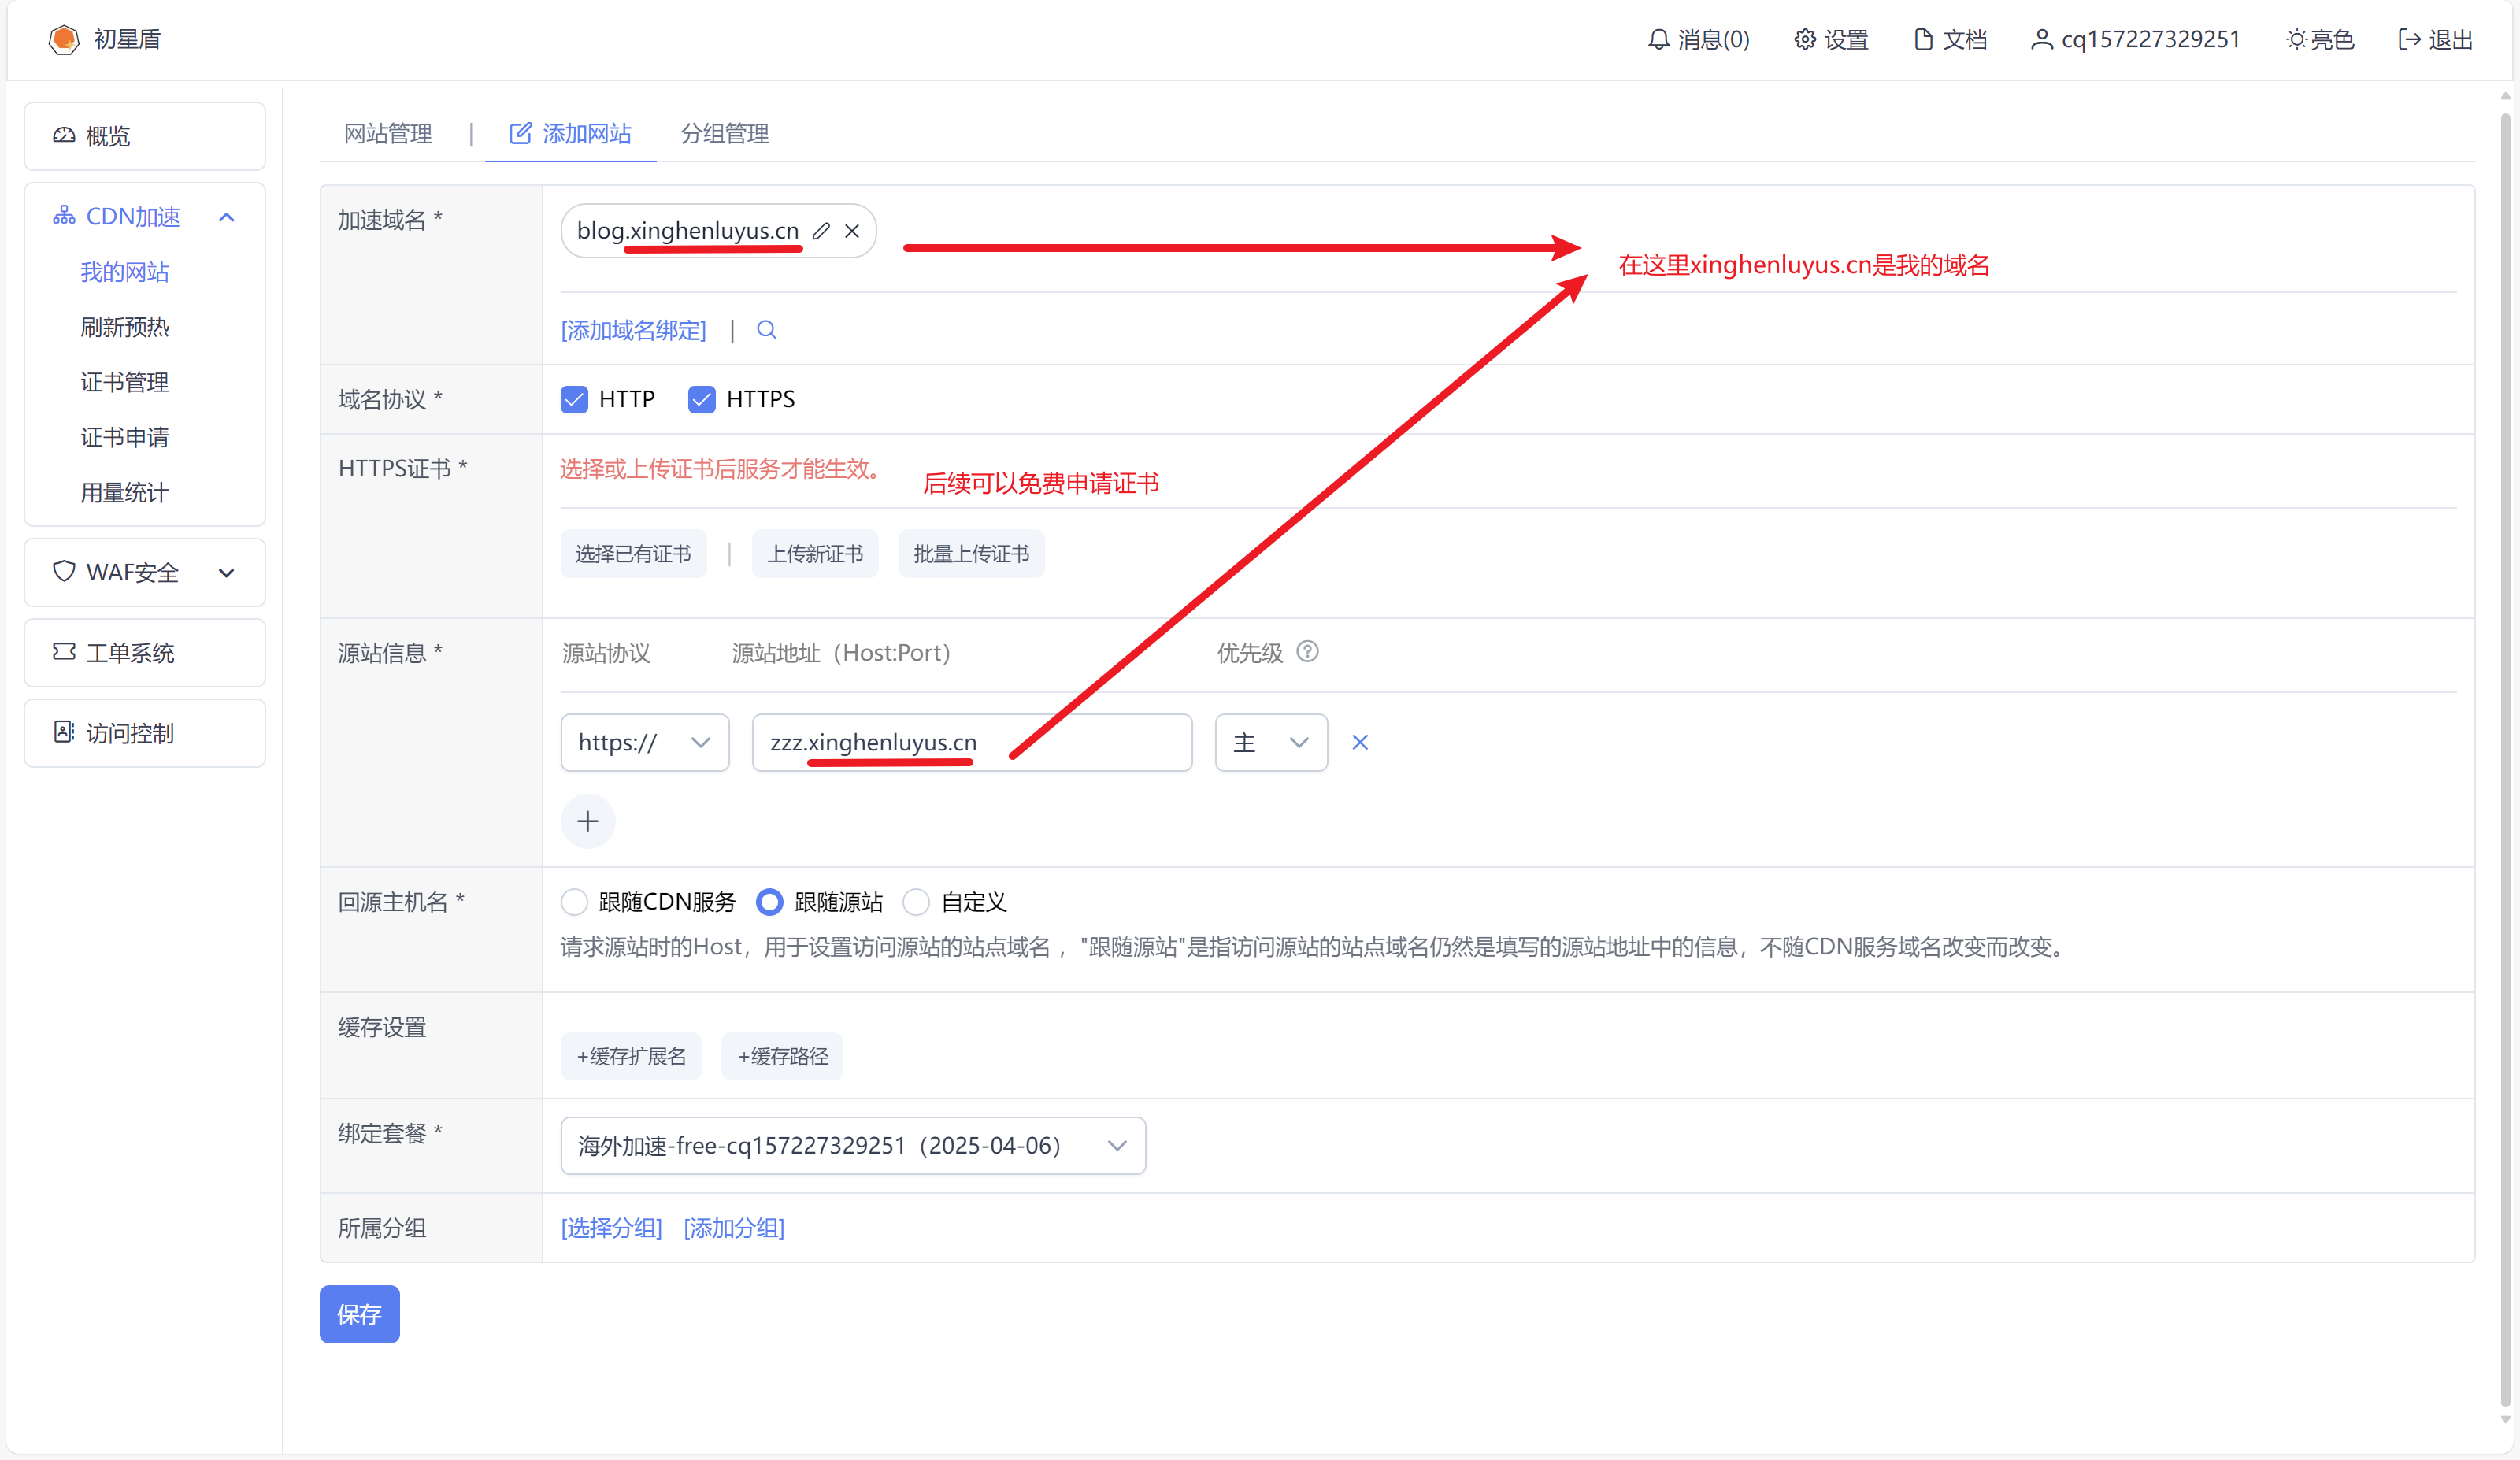Click the help question mark beside 优先级
This screenshot has height=1460, width=2520.
(x=1307, y=652)
